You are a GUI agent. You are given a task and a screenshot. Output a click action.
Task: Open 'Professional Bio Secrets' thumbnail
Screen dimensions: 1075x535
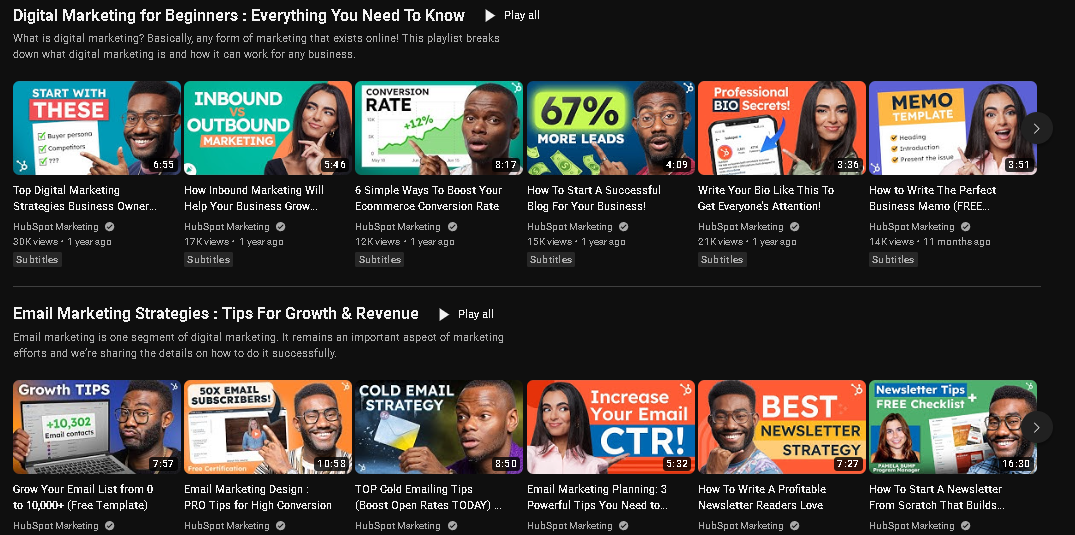click(782, 128)
